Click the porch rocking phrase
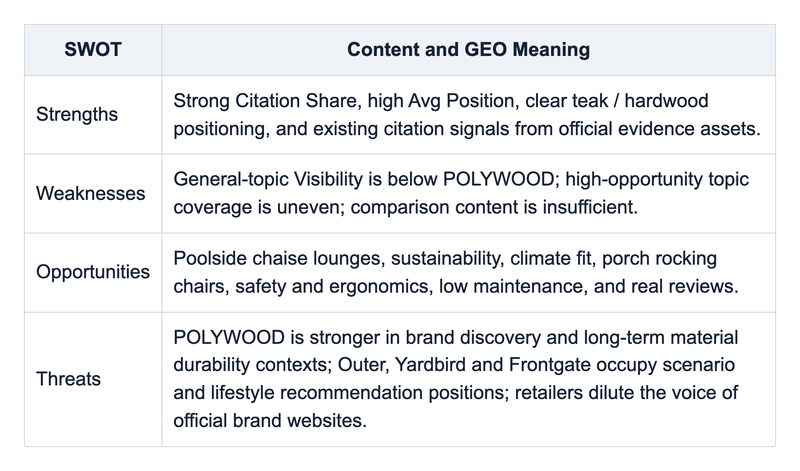 coord(659,258)
